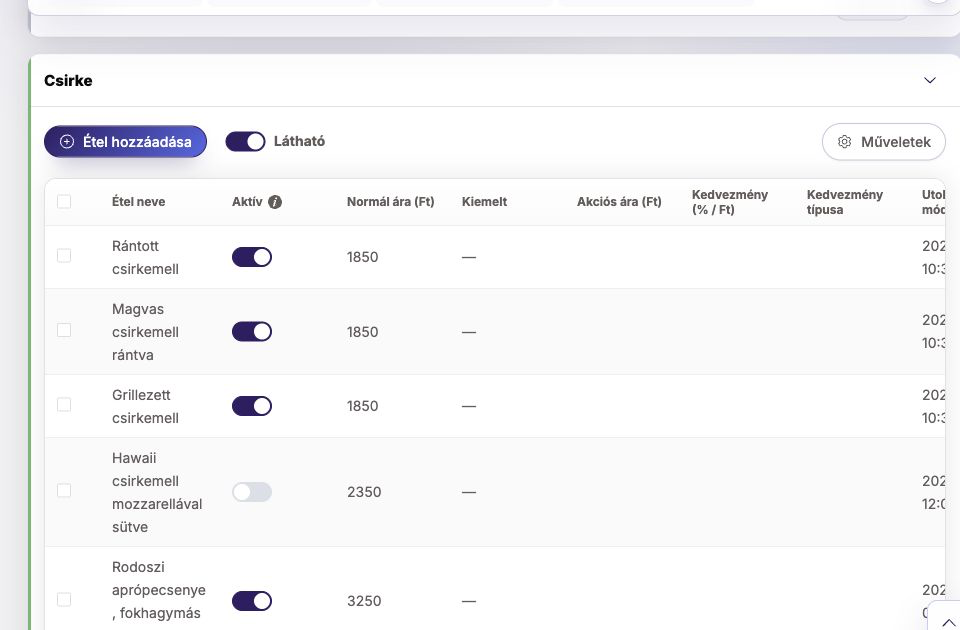Click the Aktív info icon
Image resolution: width=960 pixels, height=630 pixels.
(275, 202)
